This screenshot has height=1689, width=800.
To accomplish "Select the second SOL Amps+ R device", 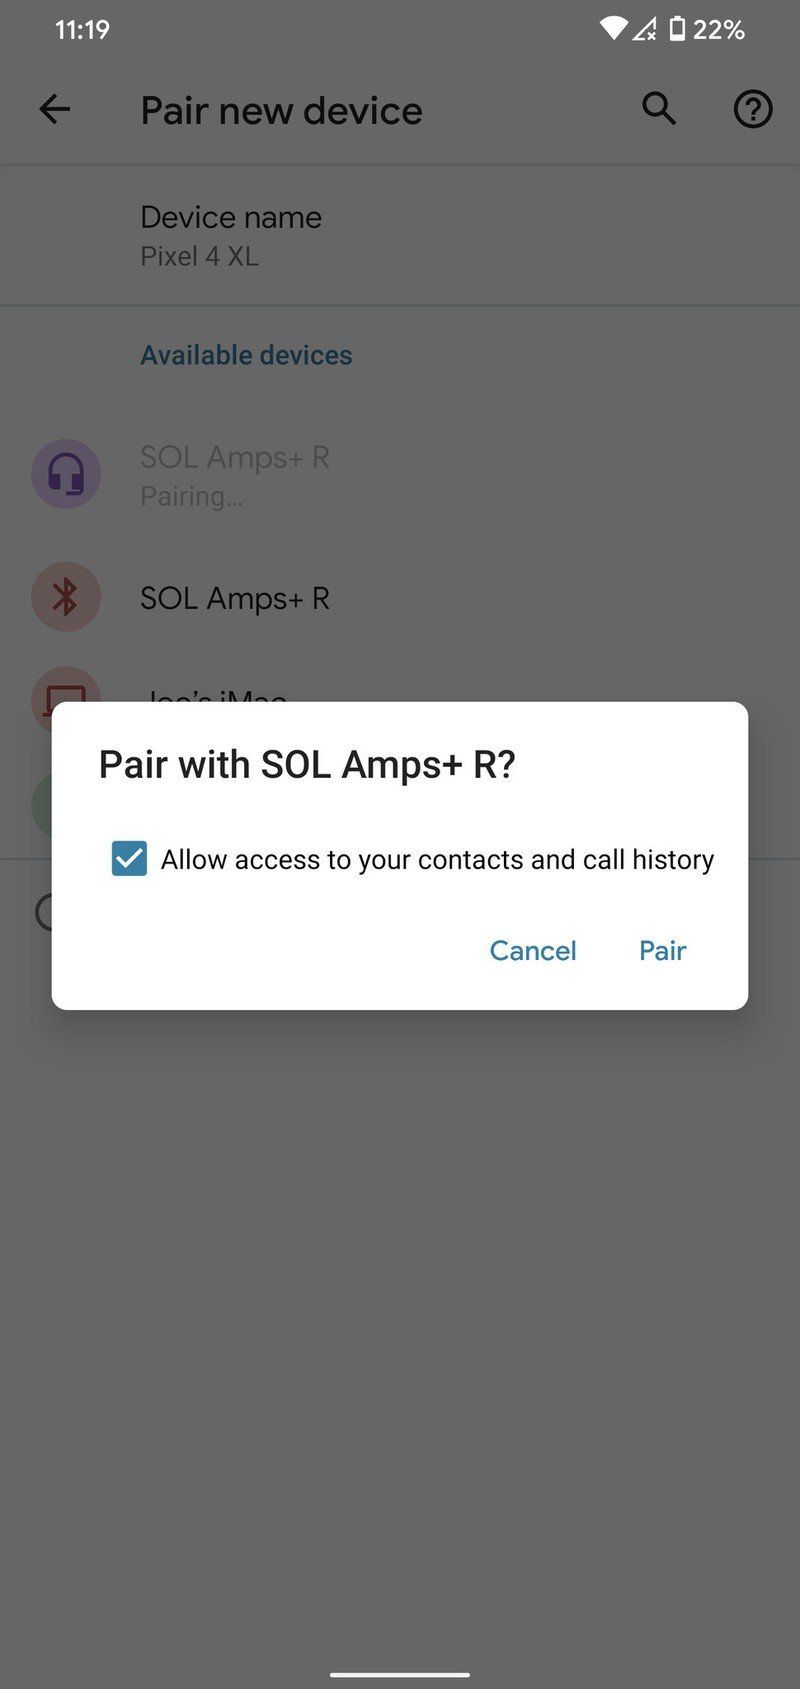I will [x=400, y=598].
